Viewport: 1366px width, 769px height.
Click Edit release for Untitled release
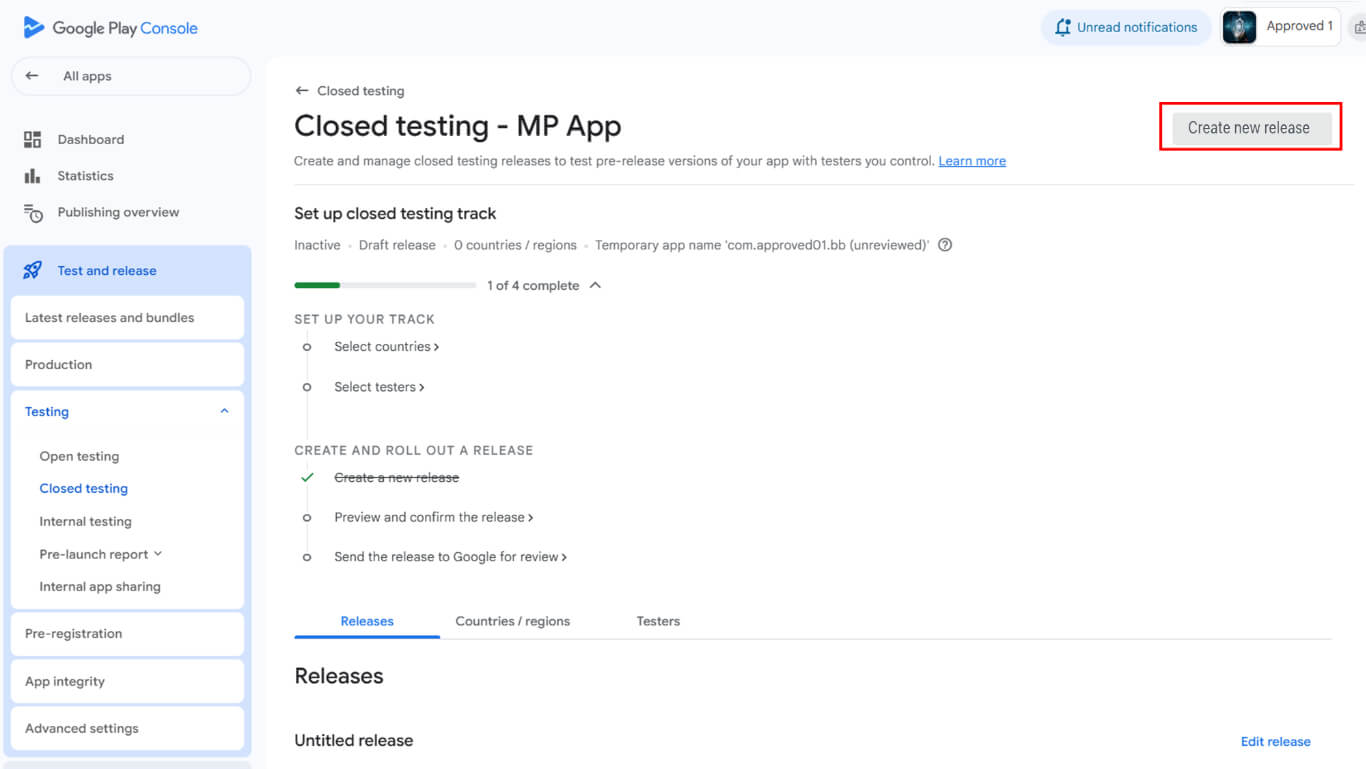1275,741
